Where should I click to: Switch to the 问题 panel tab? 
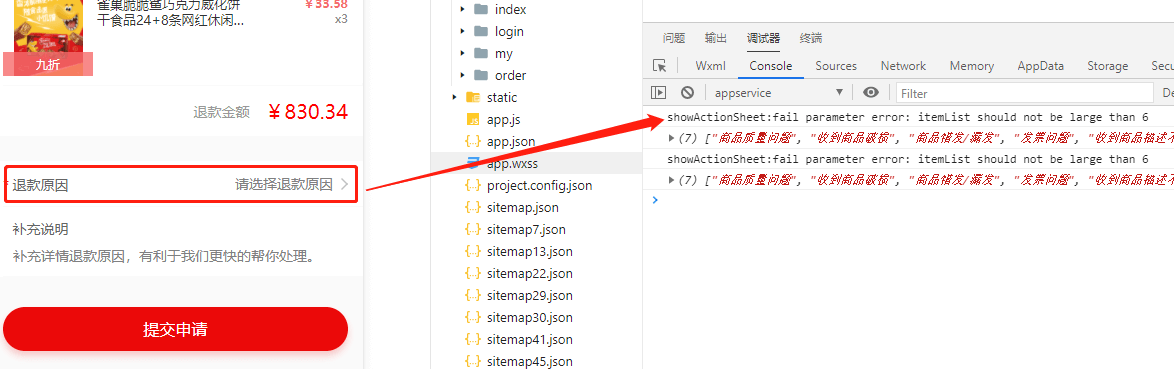pos(674,38)
